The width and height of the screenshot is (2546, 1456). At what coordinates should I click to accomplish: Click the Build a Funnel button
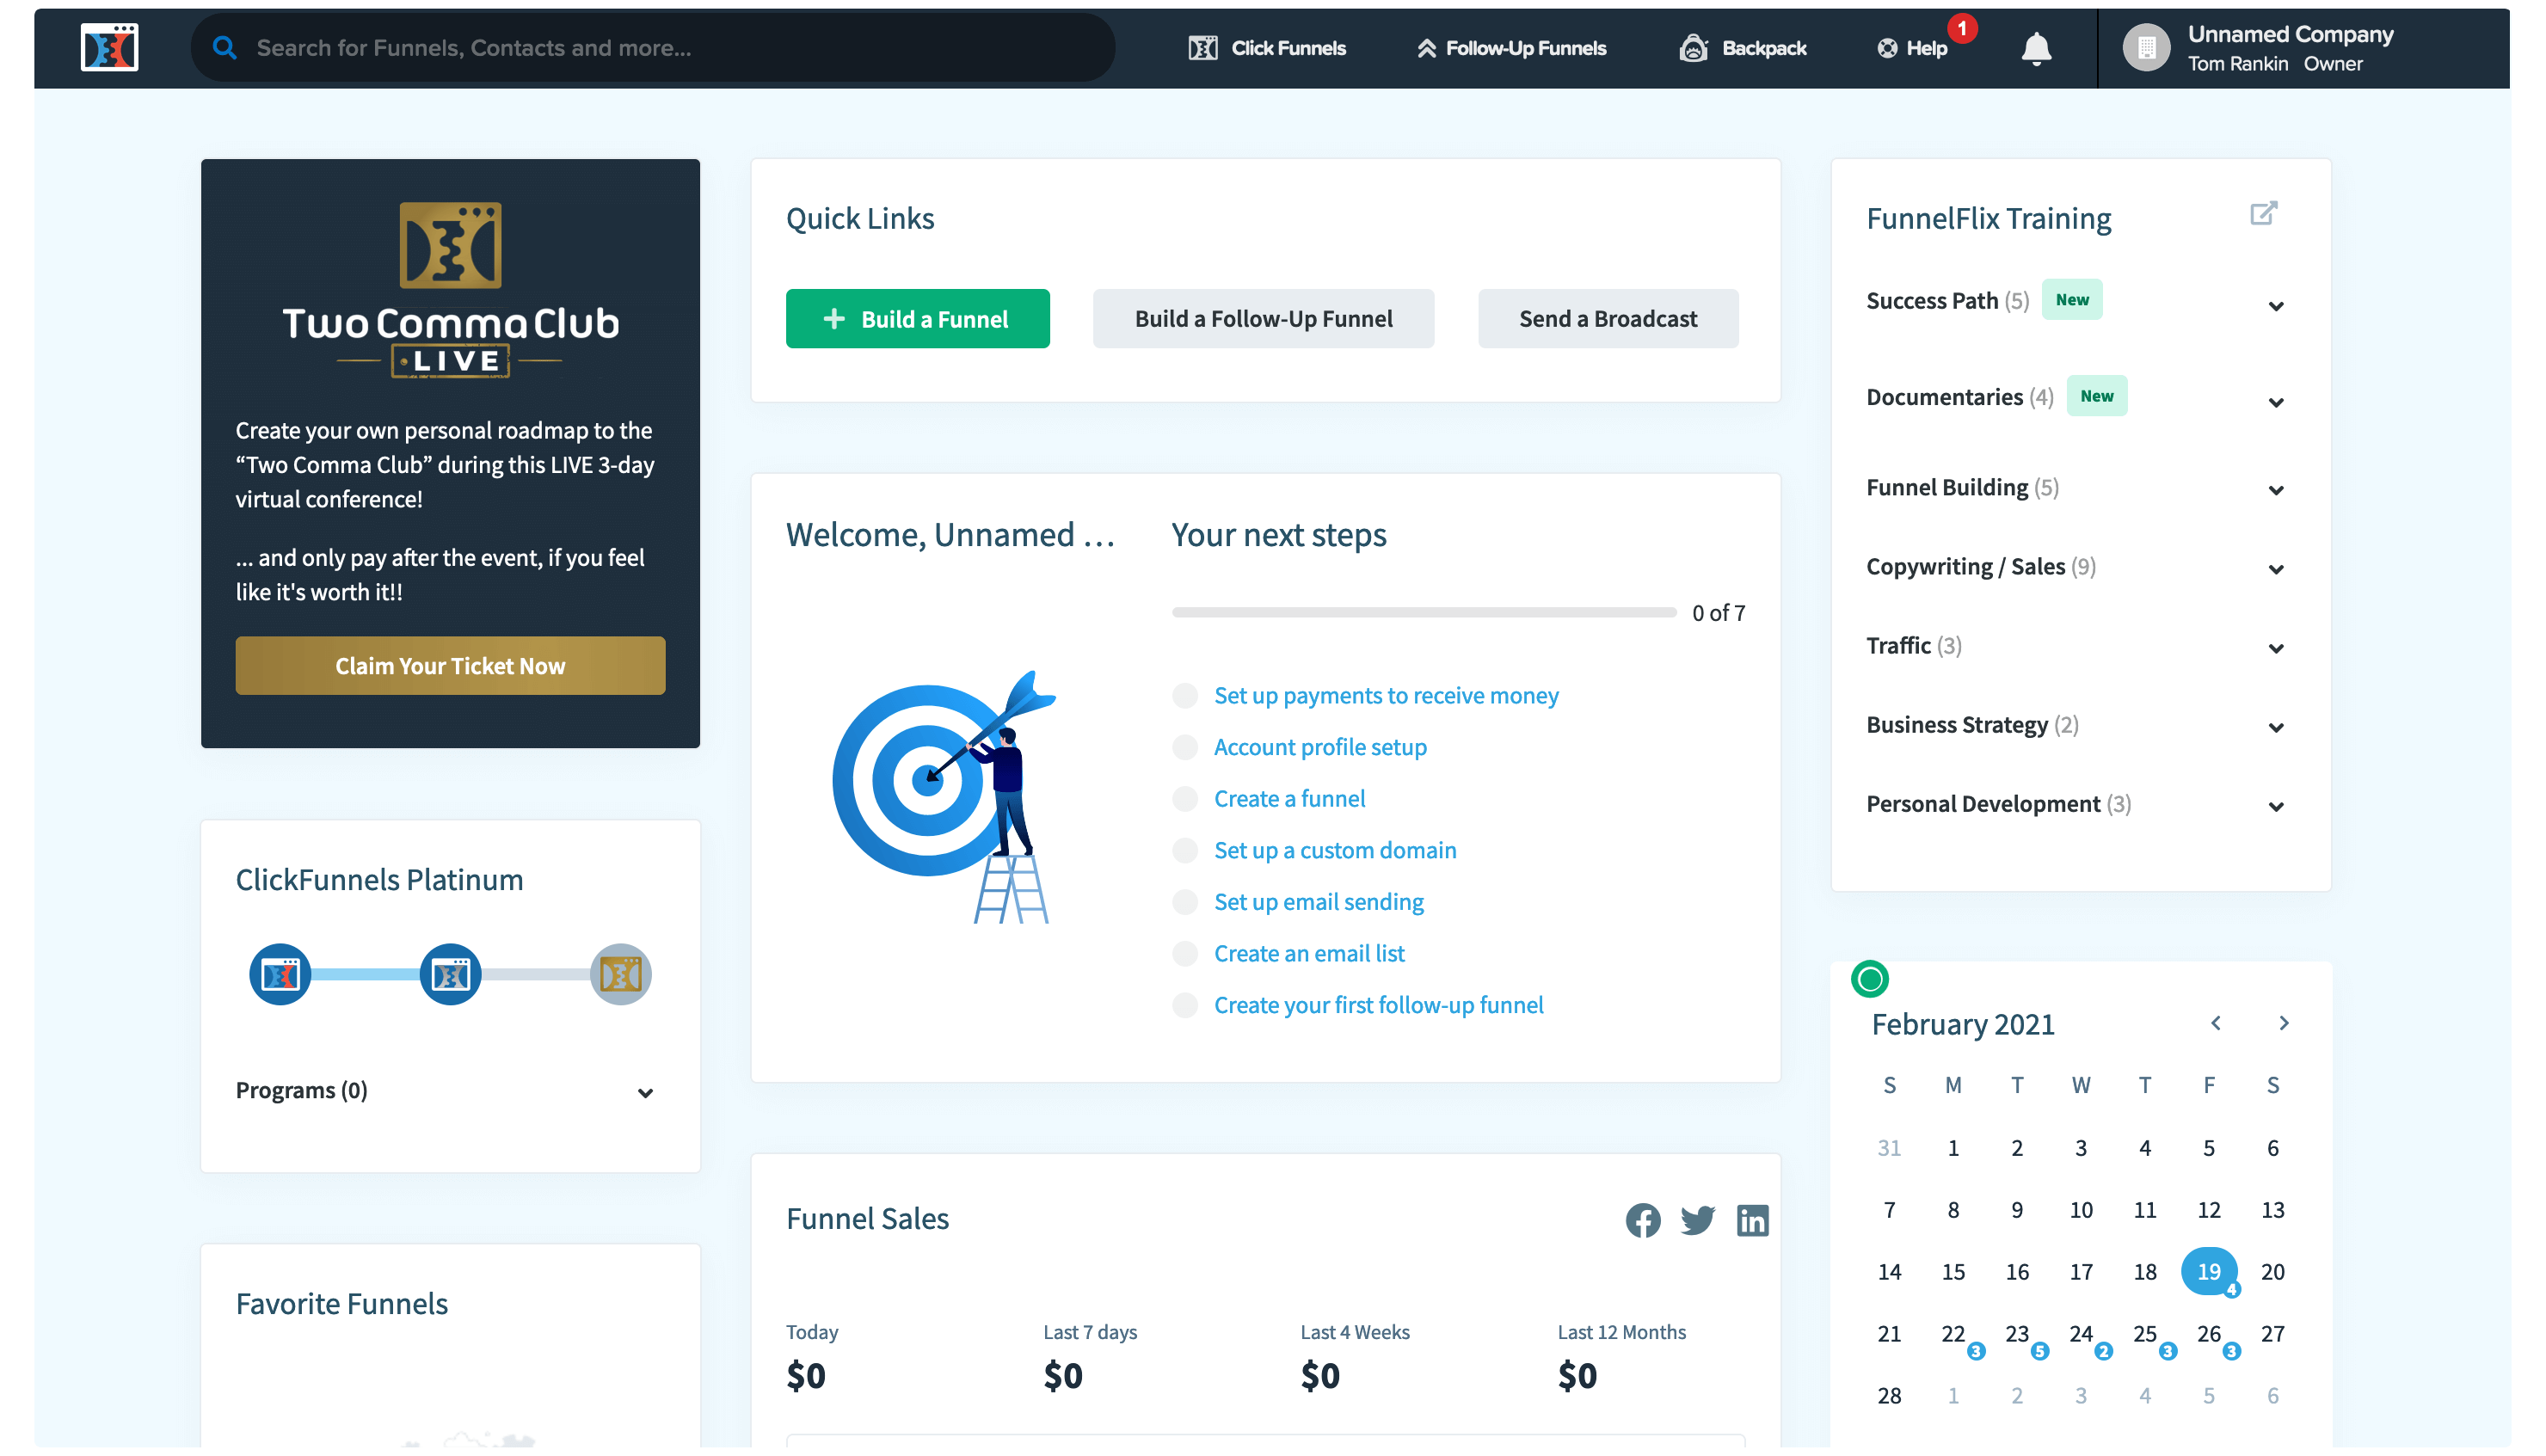[918, 318]
